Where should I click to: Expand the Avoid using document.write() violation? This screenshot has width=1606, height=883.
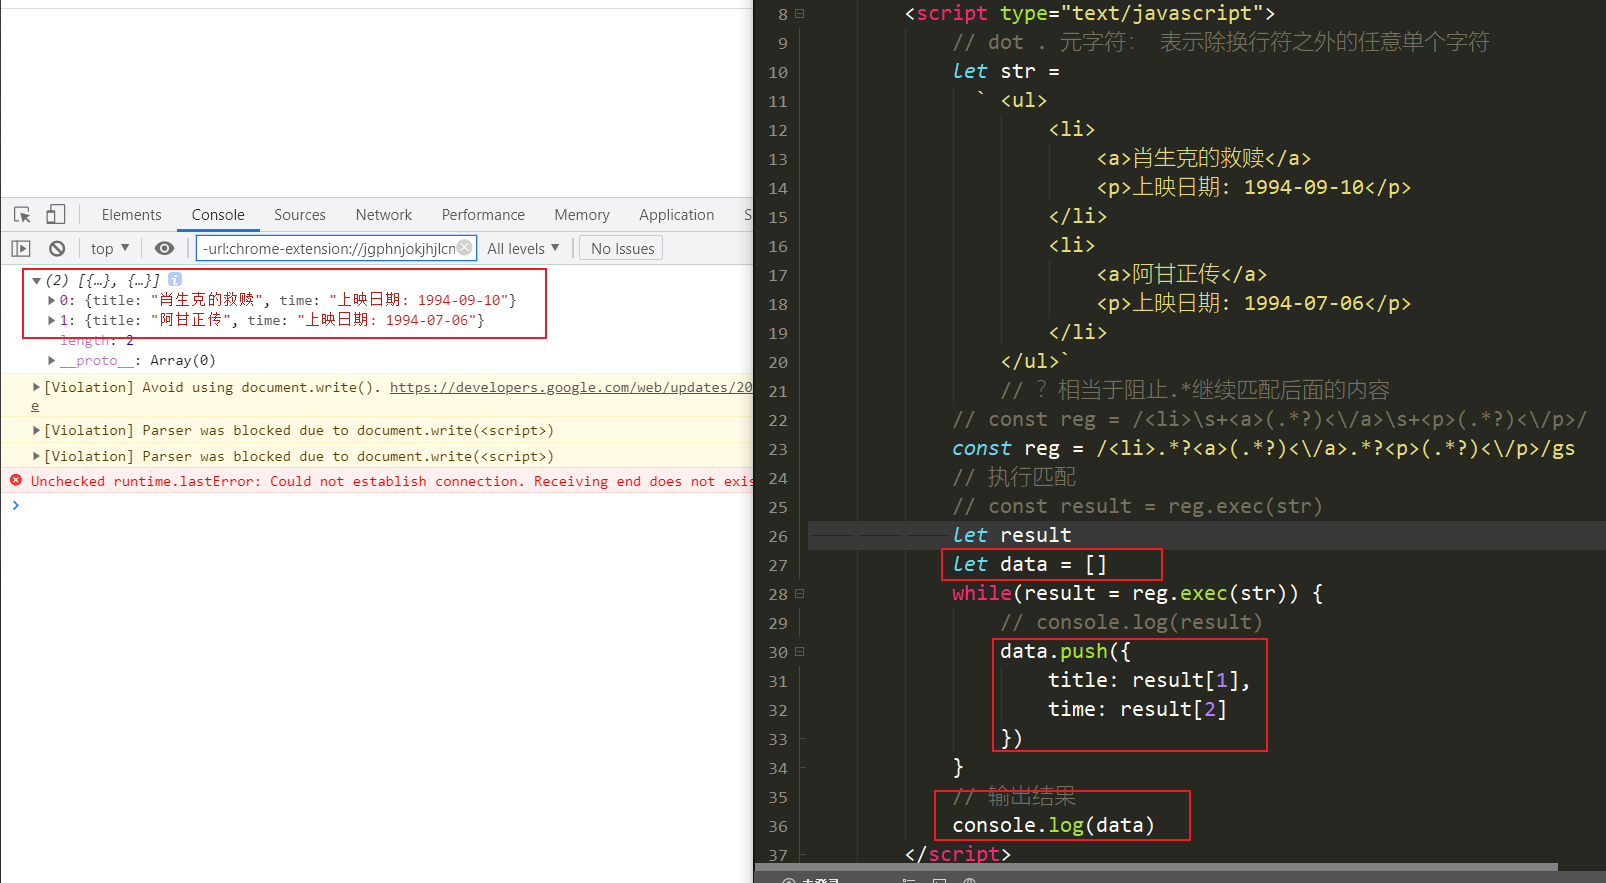[36, 387]
